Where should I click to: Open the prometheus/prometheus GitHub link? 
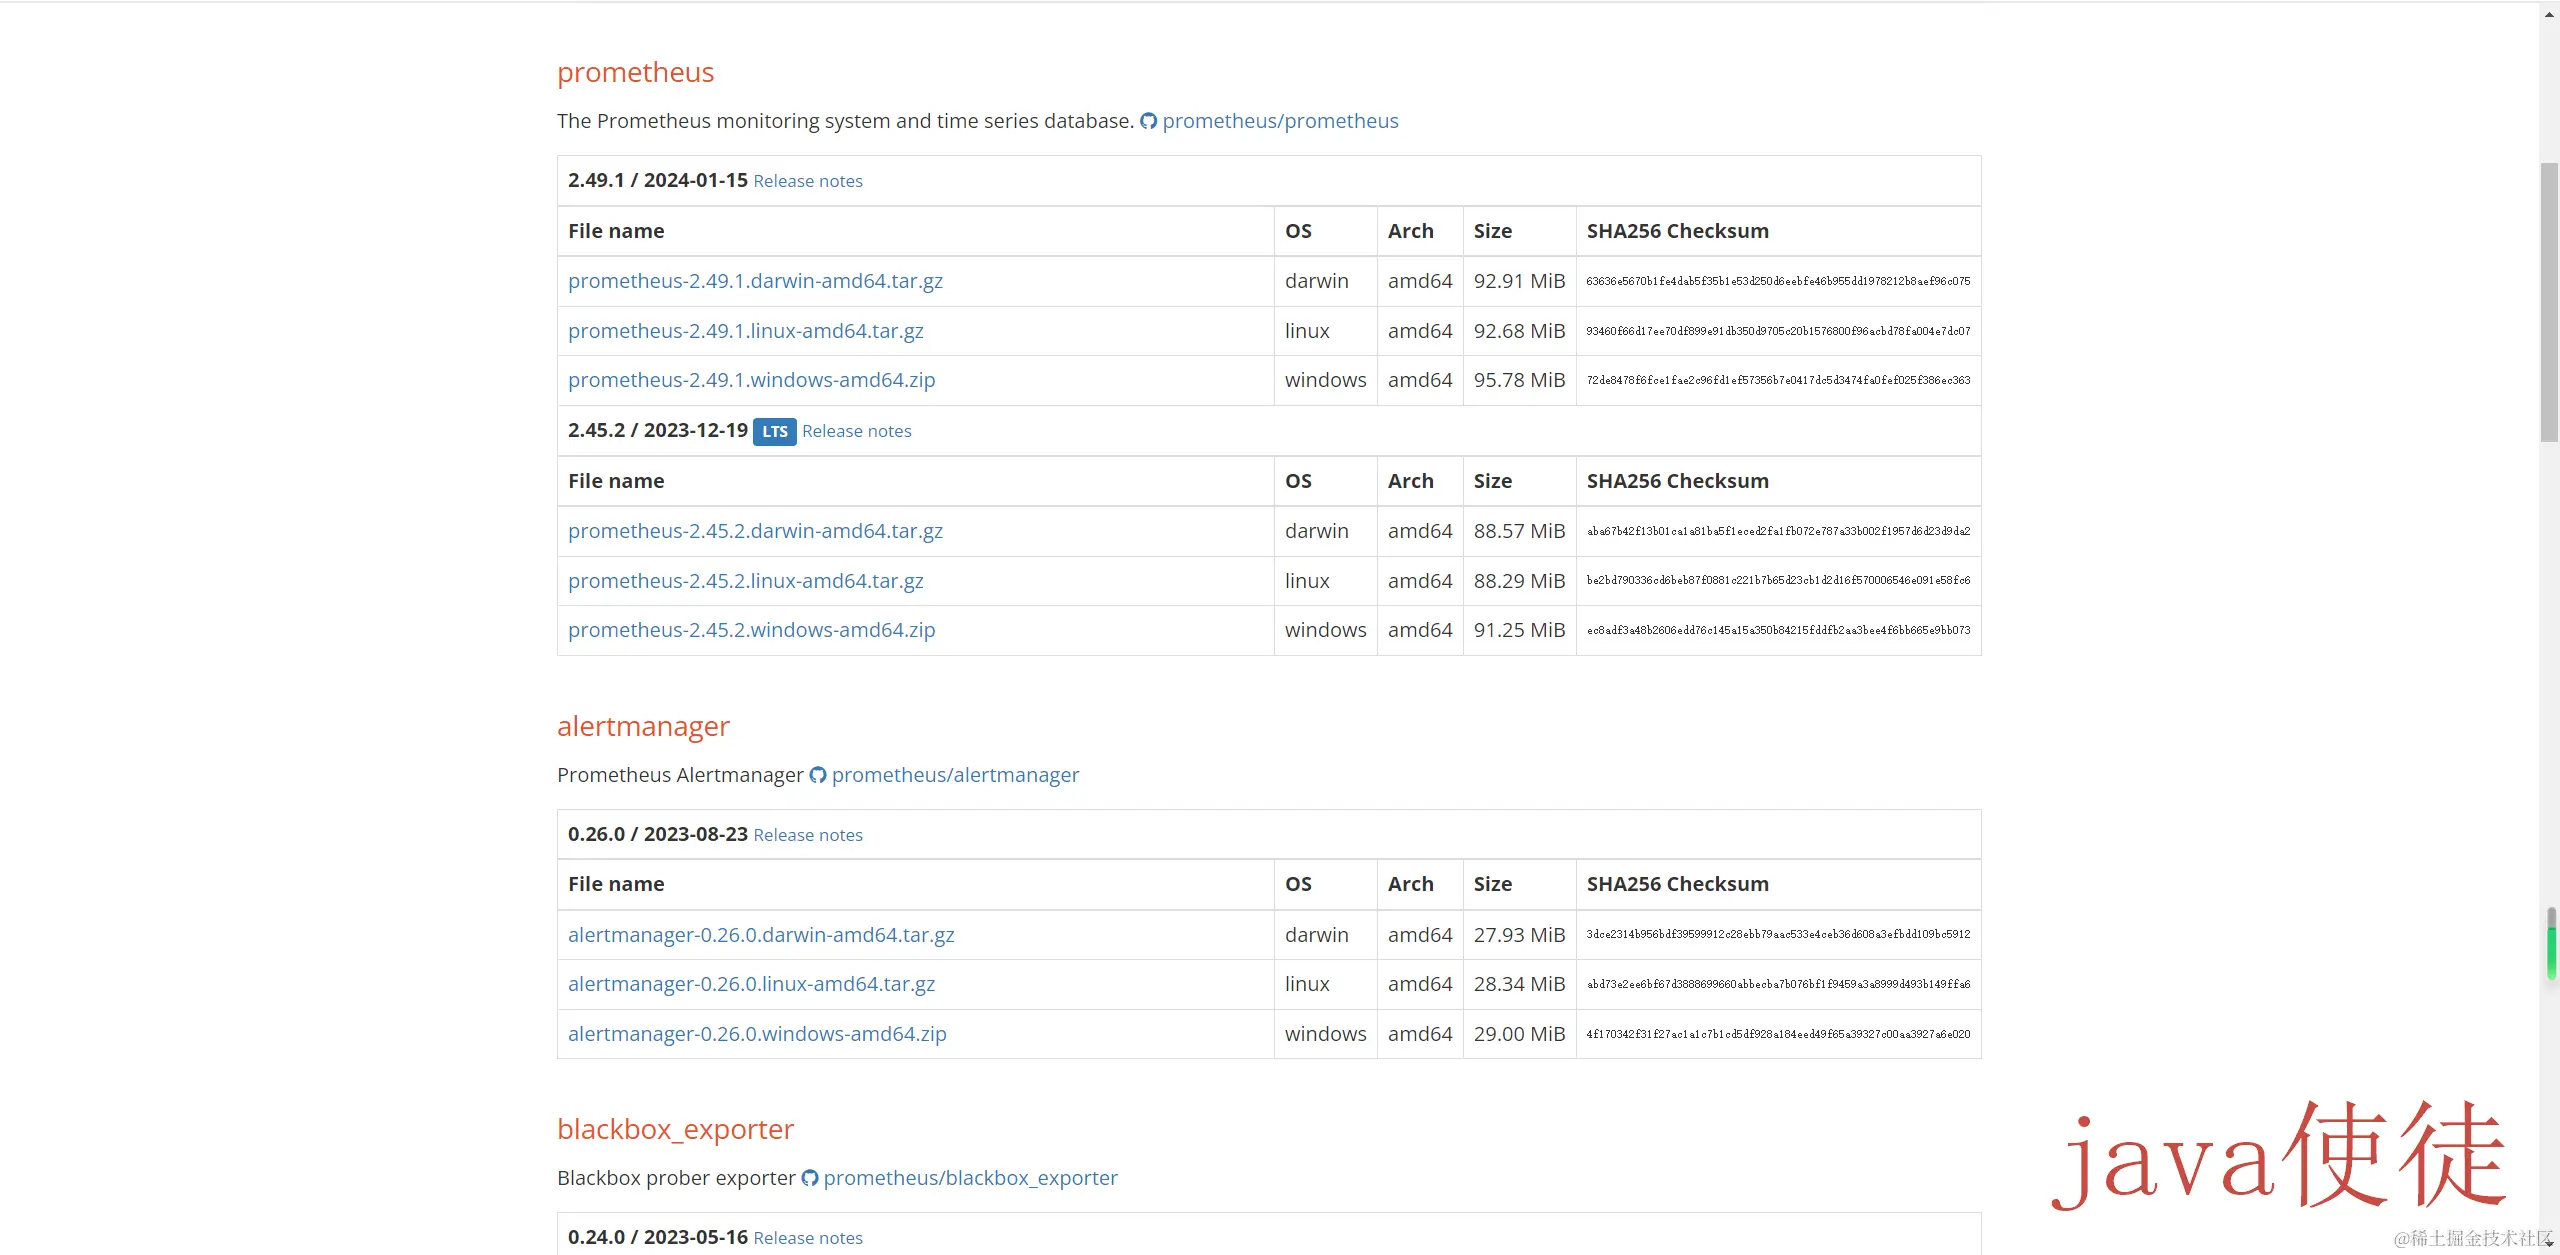(x=1280, y=121)
